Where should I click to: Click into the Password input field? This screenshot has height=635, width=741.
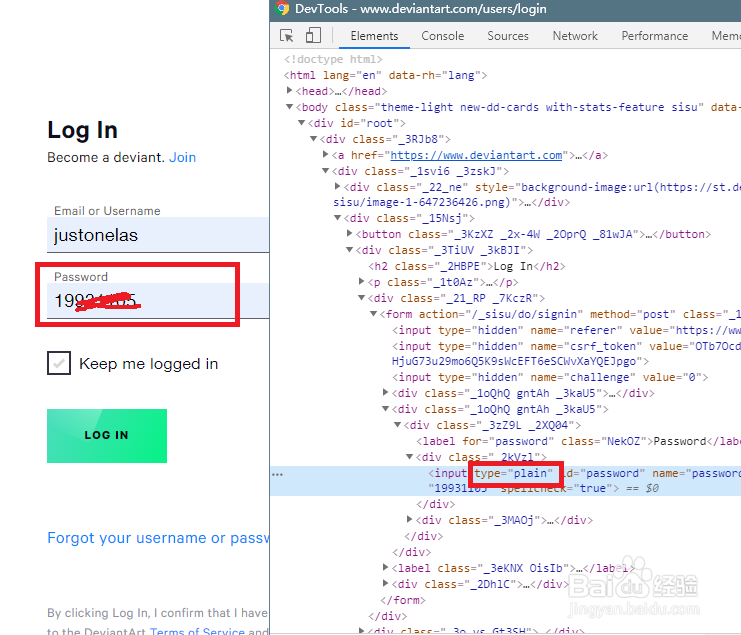point(158,300)
